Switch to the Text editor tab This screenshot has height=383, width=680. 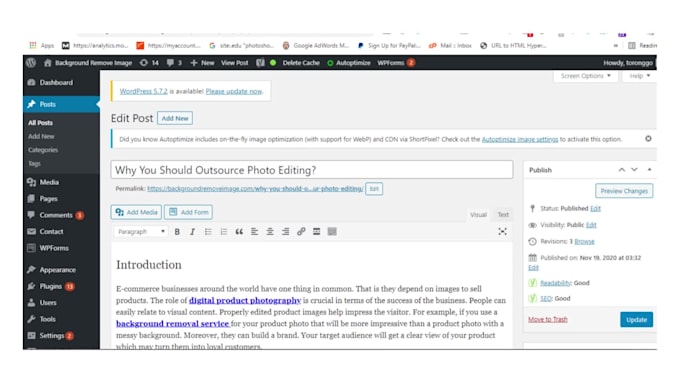point(503,215)
